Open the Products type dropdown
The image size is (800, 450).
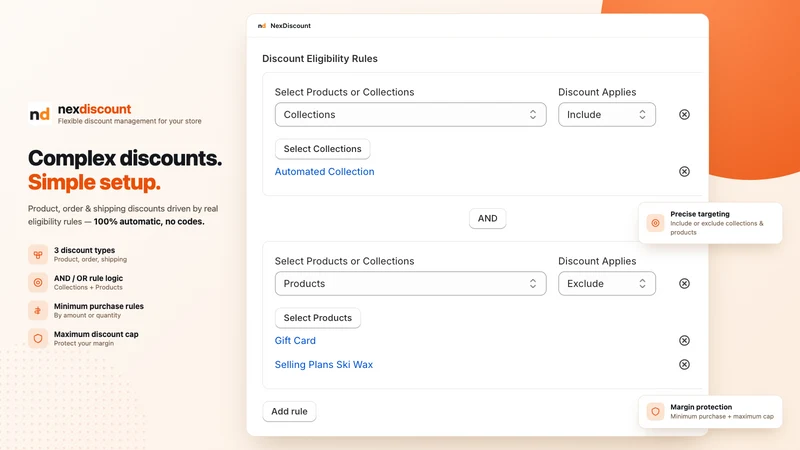[410, 283]
